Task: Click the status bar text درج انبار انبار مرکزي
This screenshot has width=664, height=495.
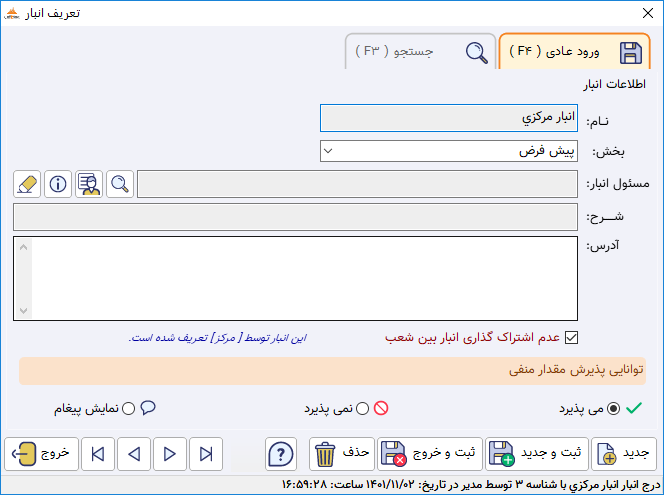Action: (x=470, y=485)
